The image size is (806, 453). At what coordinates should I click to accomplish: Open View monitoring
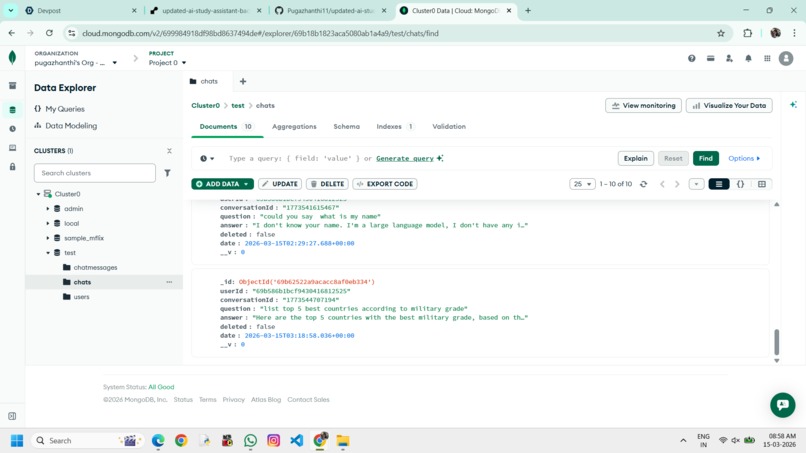pos(643,105)
